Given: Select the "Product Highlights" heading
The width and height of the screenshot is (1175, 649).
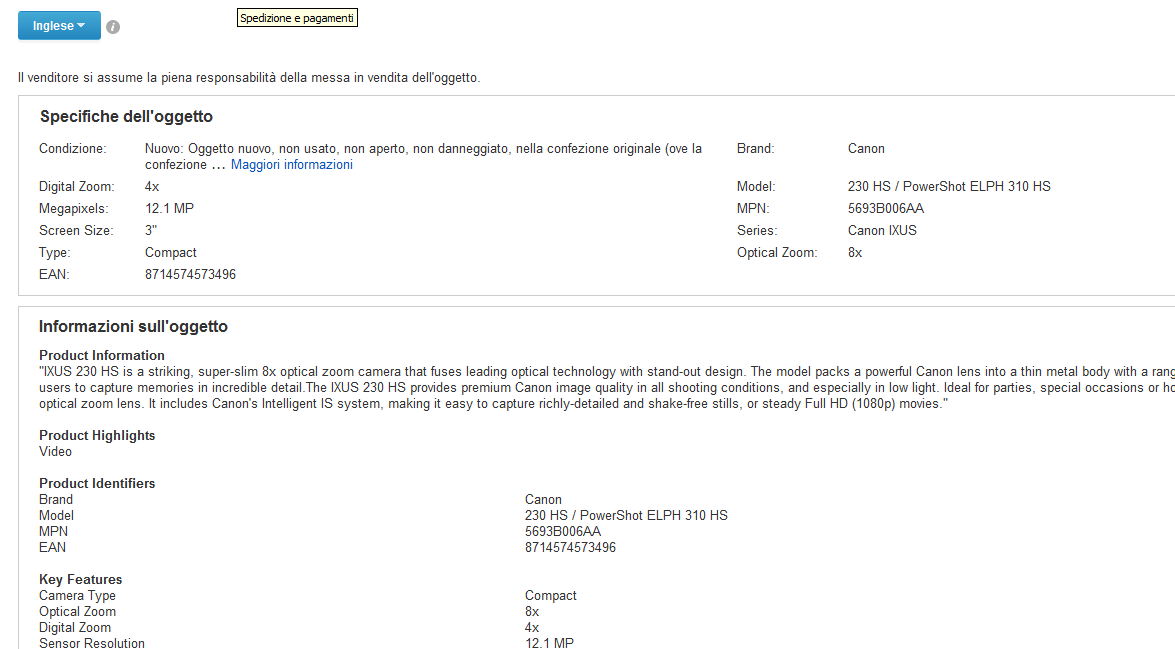Looking at the screenshot, I should click(x=97, y=435).
